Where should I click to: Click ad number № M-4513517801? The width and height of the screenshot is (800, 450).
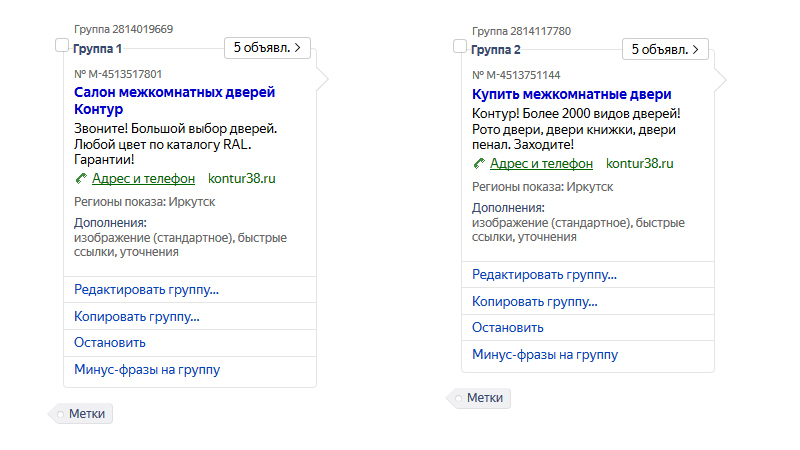pyautogui.click(x=118, y=74)
